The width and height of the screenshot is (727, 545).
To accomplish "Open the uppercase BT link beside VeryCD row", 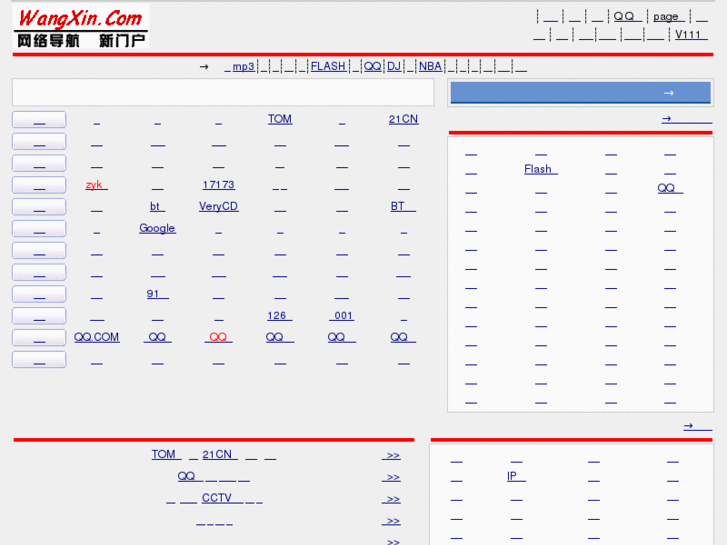I will pos(403,206).
